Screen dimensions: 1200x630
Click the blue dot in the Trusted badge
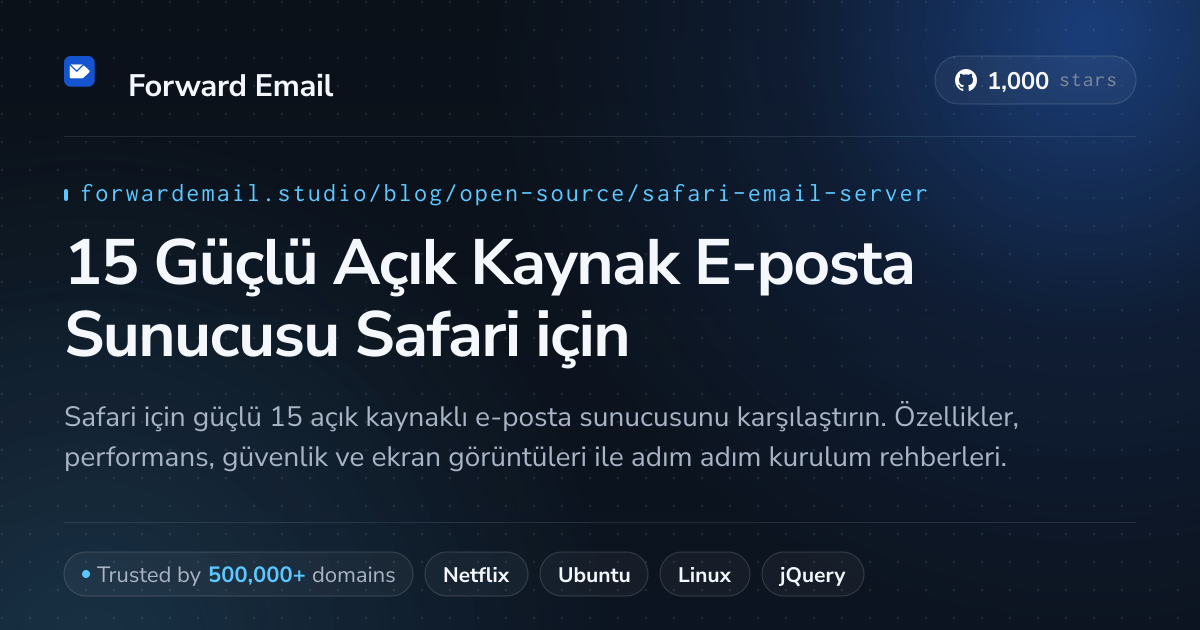[x=86, y=575]
